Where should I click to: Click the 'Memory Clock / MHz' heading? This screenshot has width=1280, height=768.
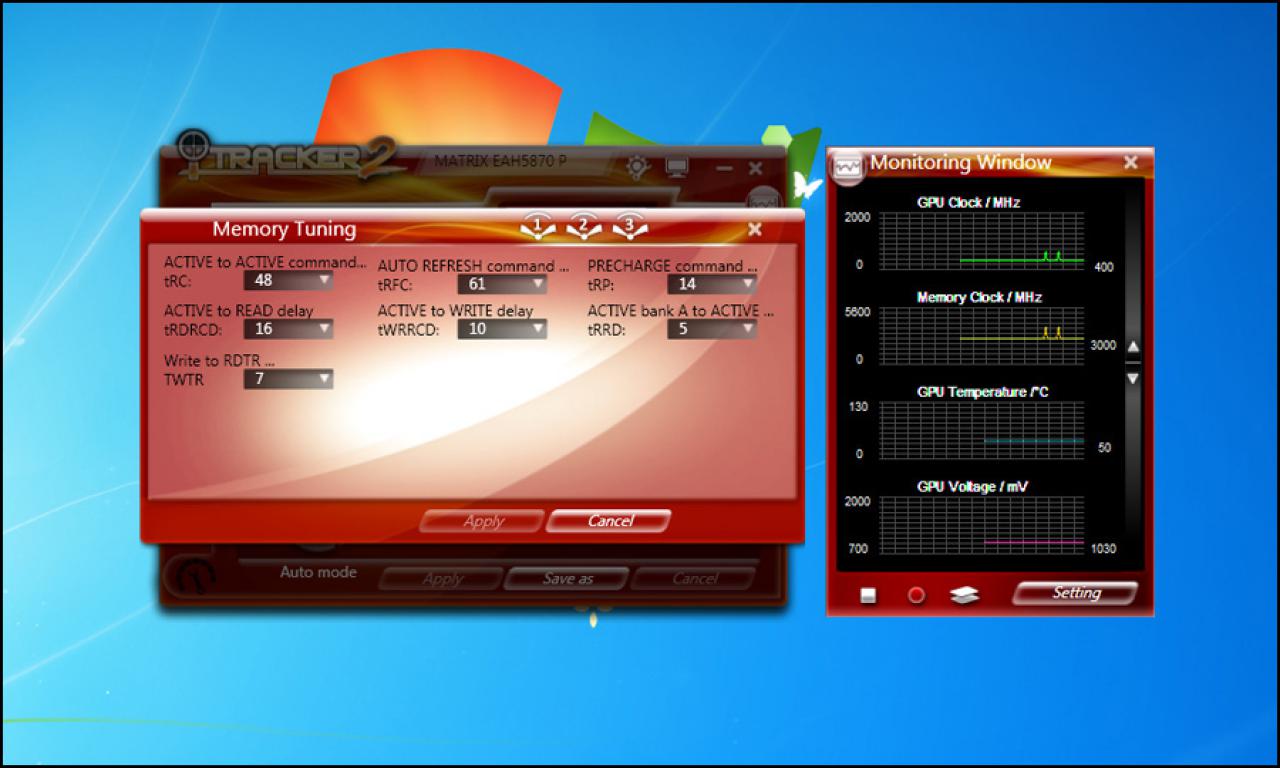(979, 297)
